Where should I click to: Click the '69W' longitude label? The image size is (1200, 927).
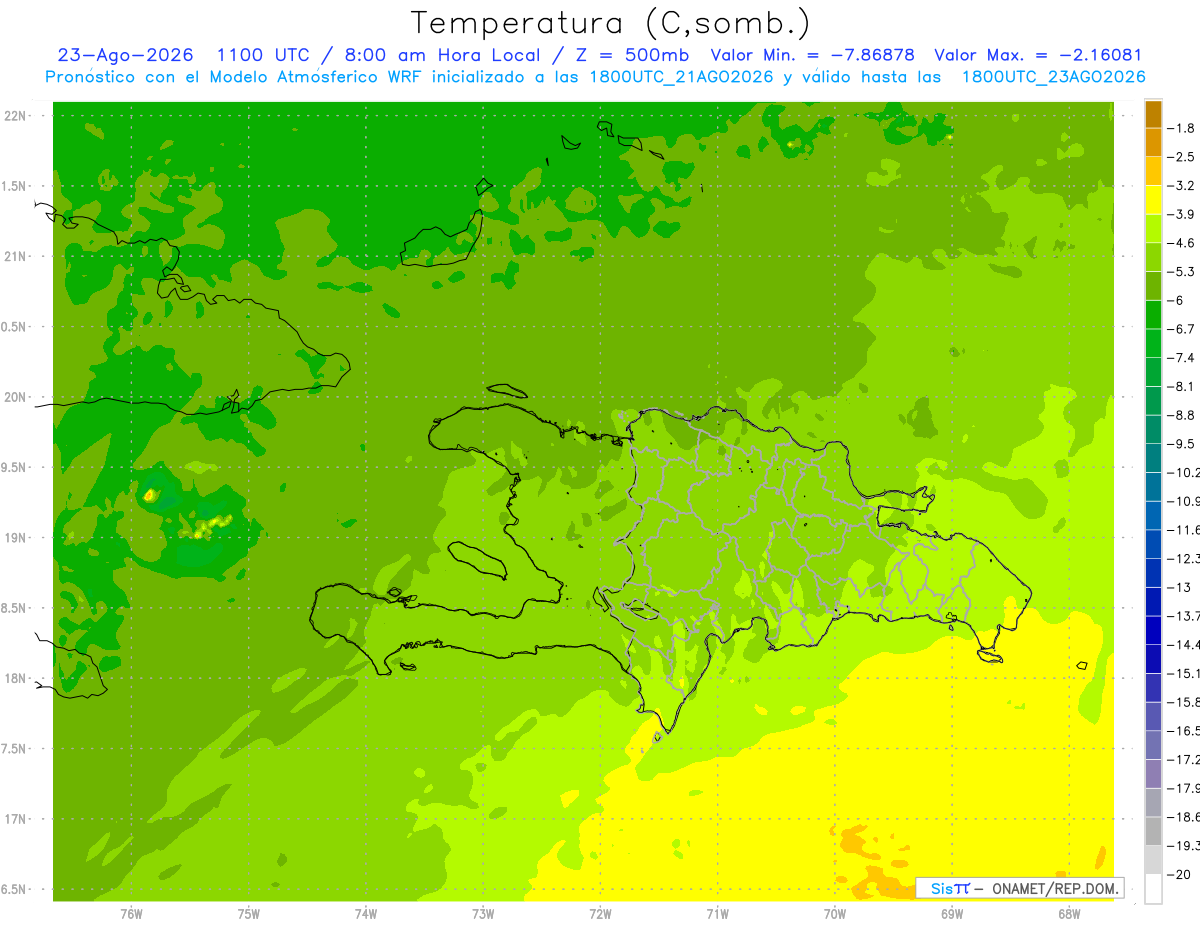point(952,914)
